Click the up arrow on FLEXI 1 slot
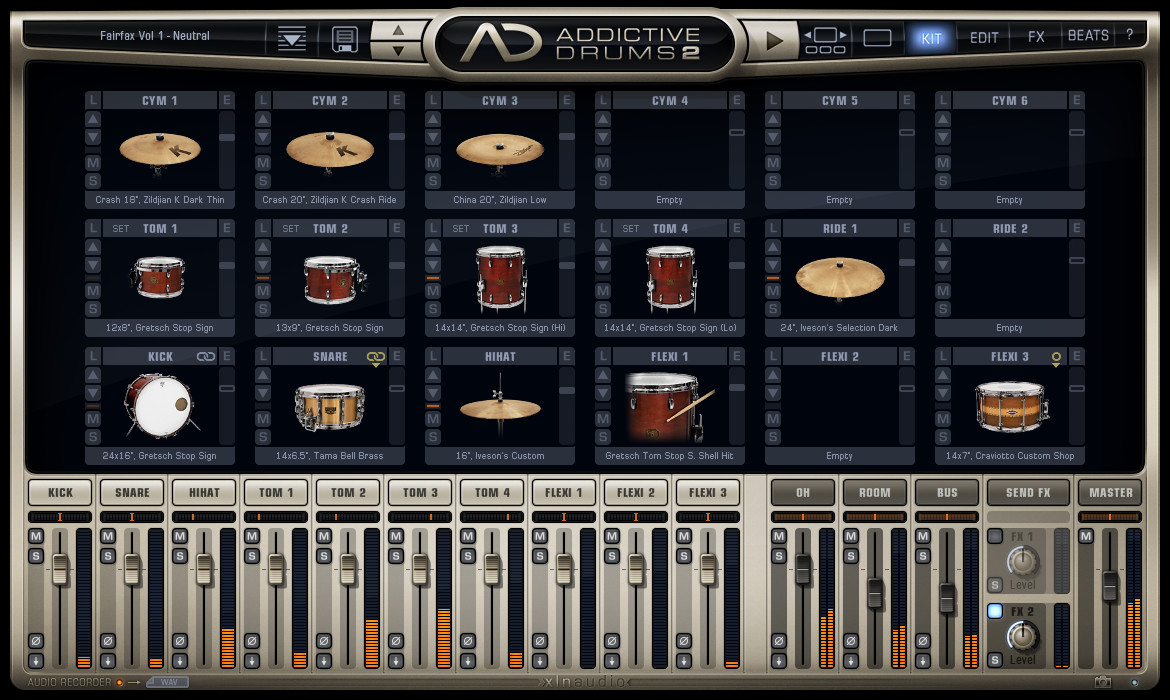 click(x=603, y=375)
